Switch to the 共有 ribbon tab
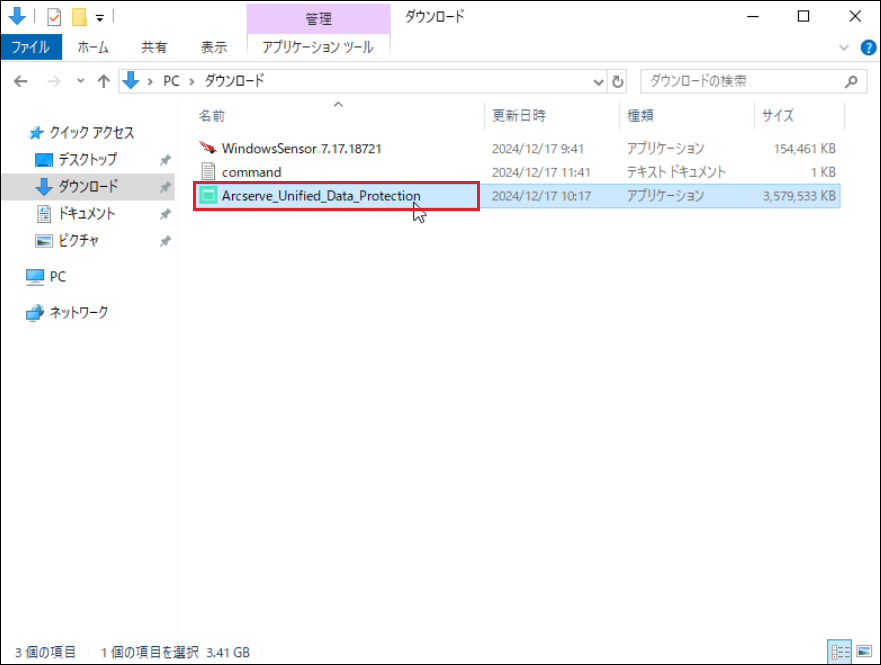The width and height of the screenshot is (881, 665). 153,47
